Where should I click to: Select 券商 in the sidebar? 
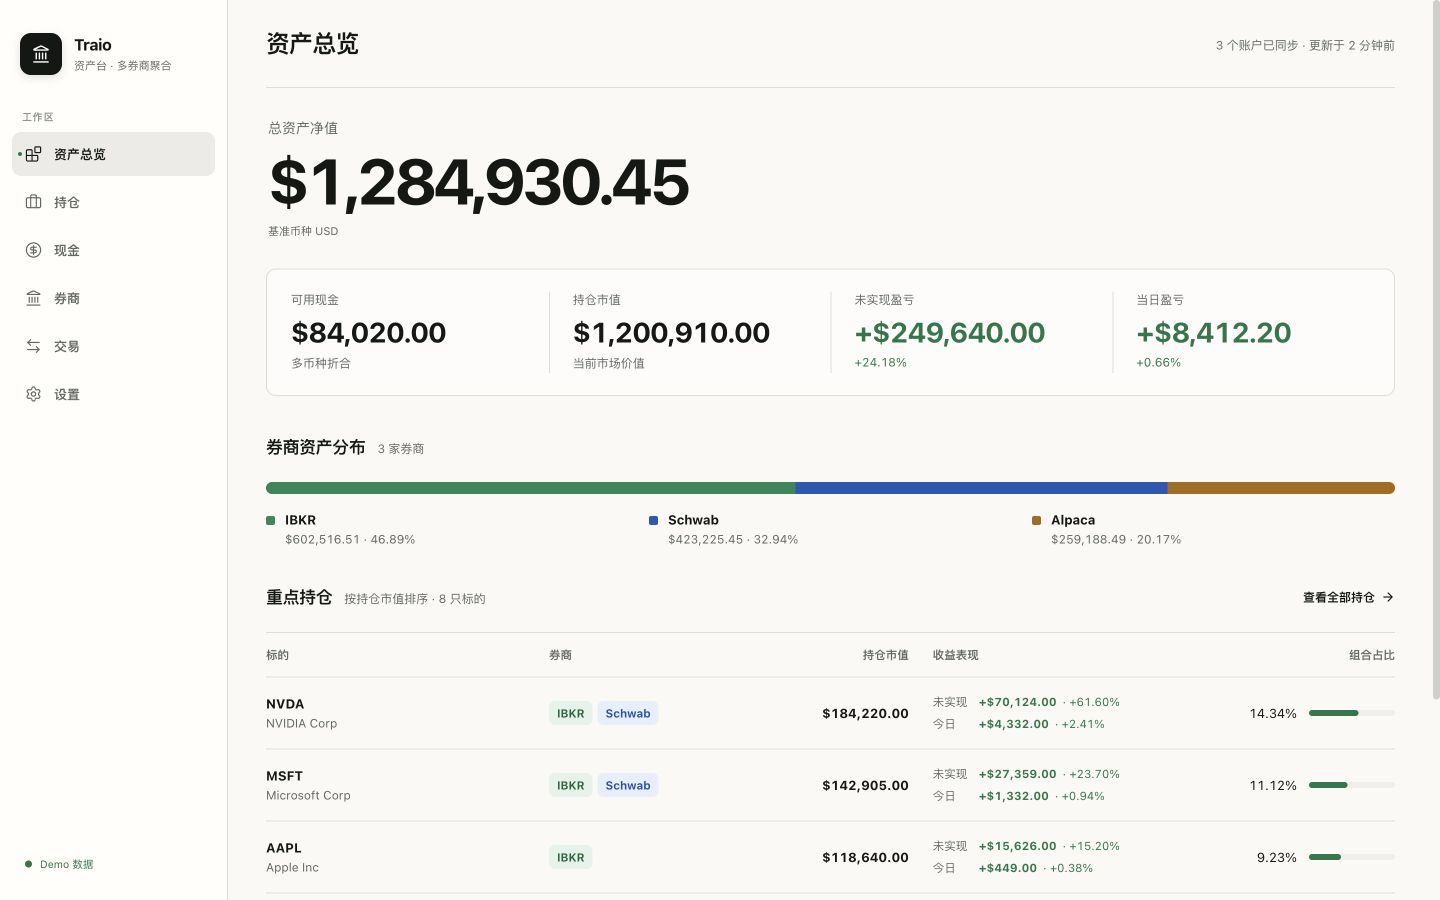(x=113, y=298)
